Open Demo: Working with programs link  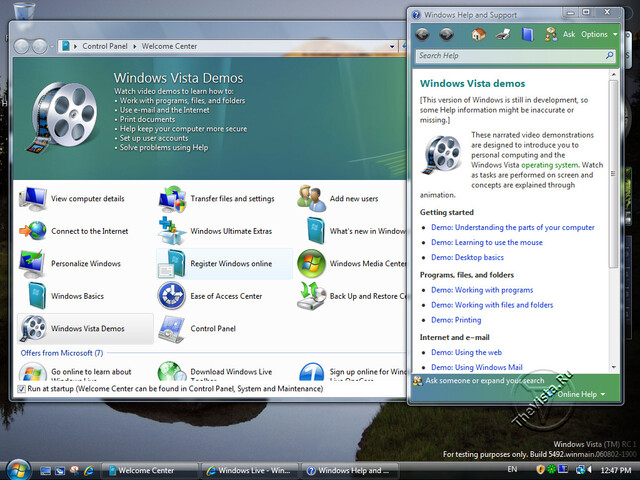[482, 290]
